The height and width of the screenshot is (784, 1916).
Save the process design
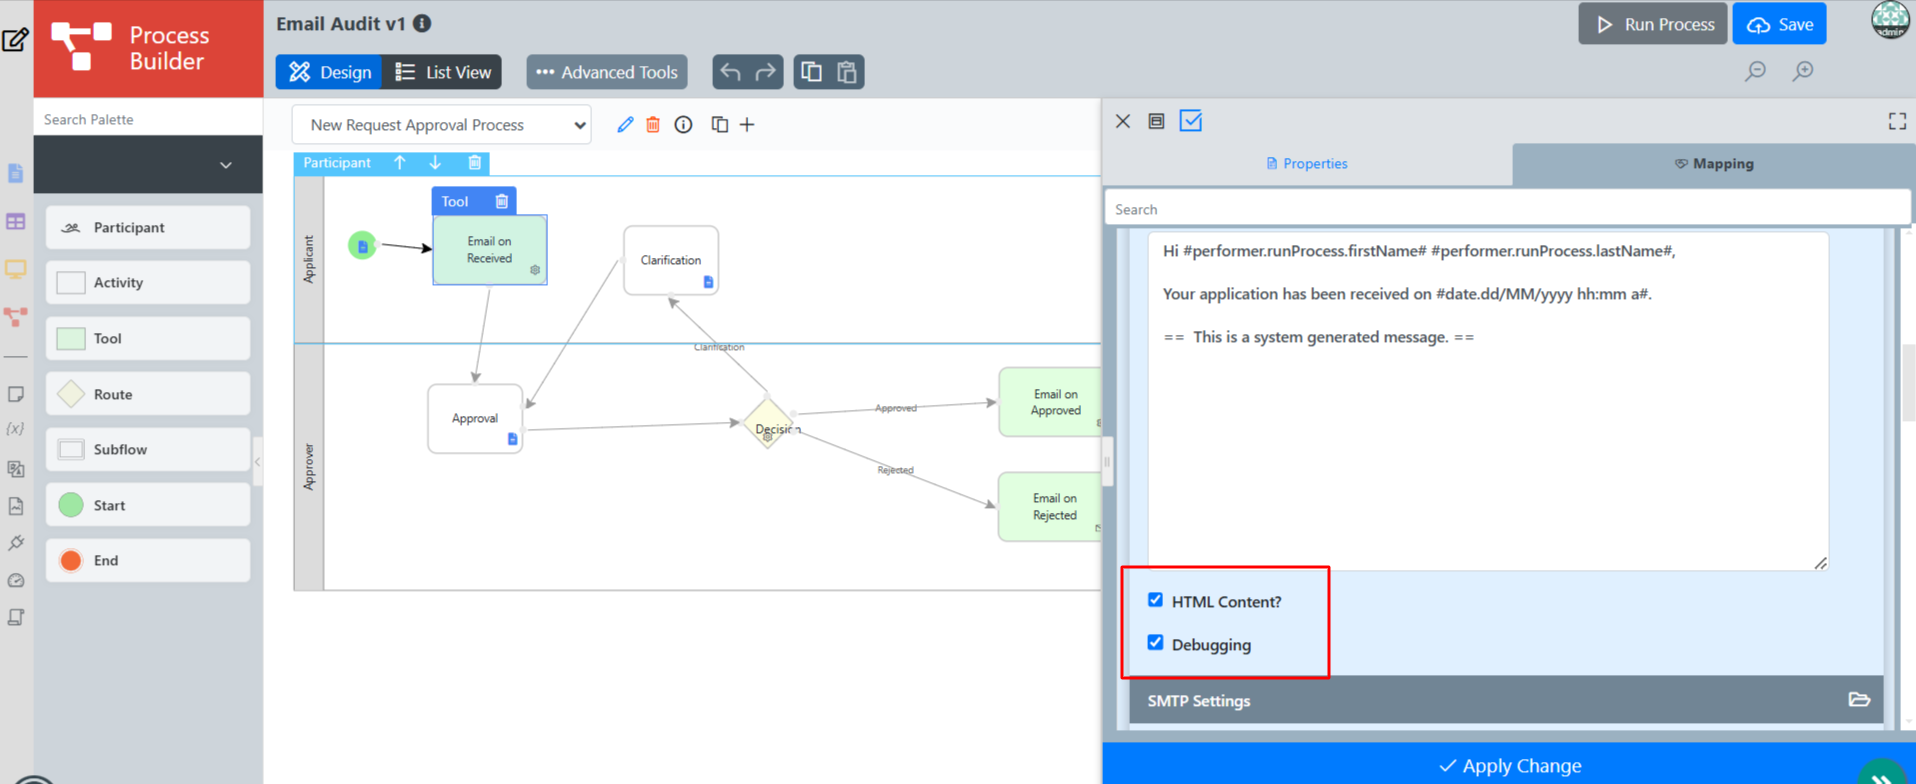[x=1780, y=24]
